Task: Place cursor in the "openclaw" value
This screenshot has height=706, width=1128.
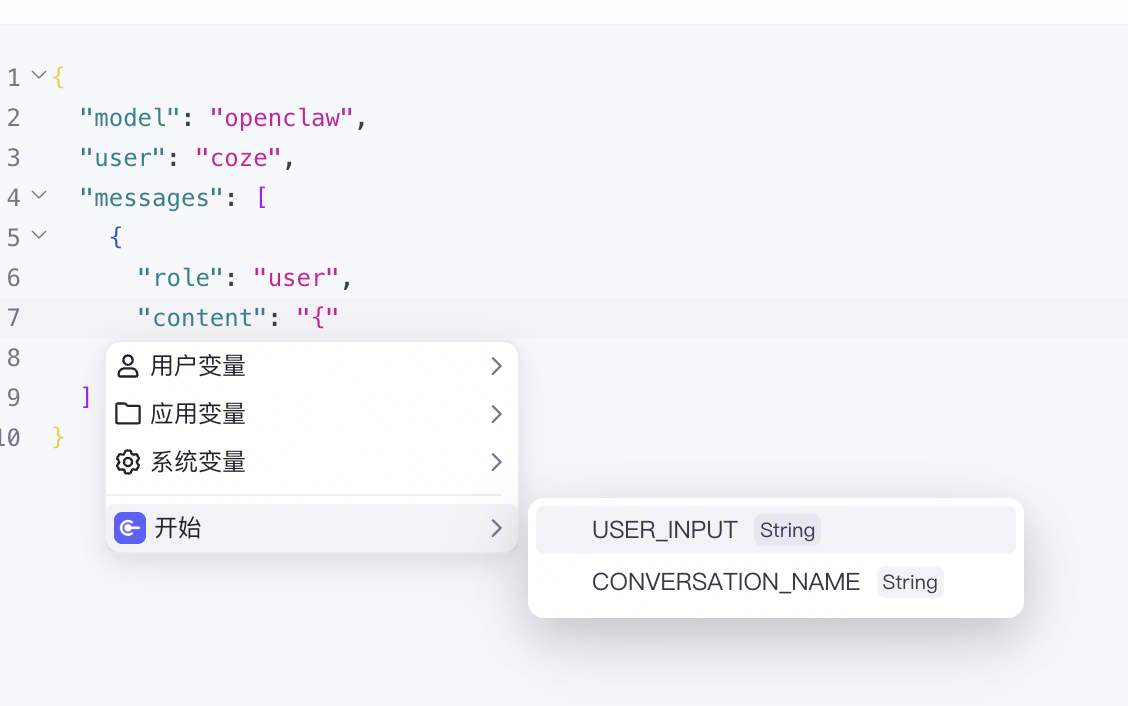Action: pos(281,118)
